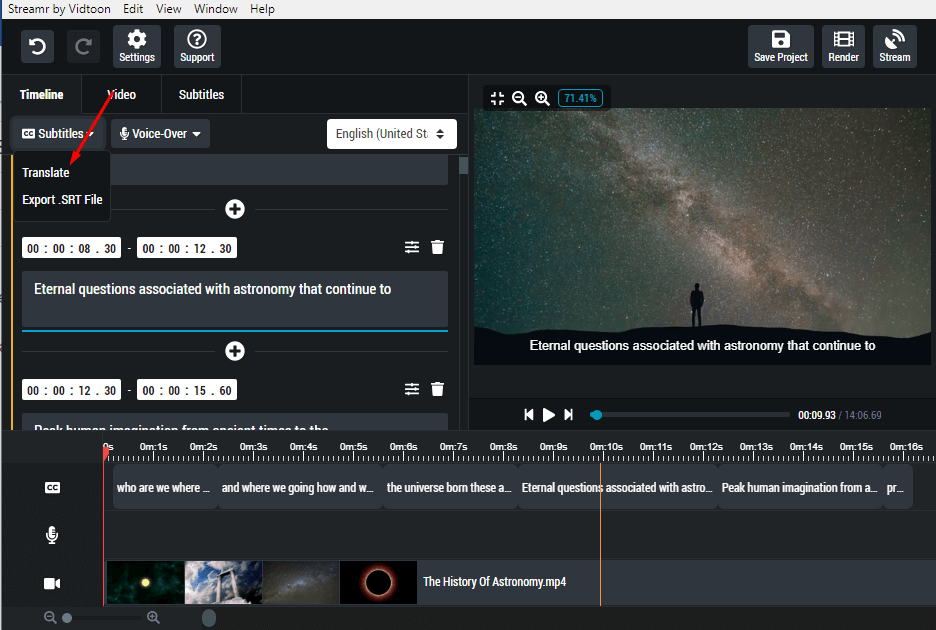936x630 pixels.
Task: Open Streamr by Vidtoon menu
Action: [58, 9]
